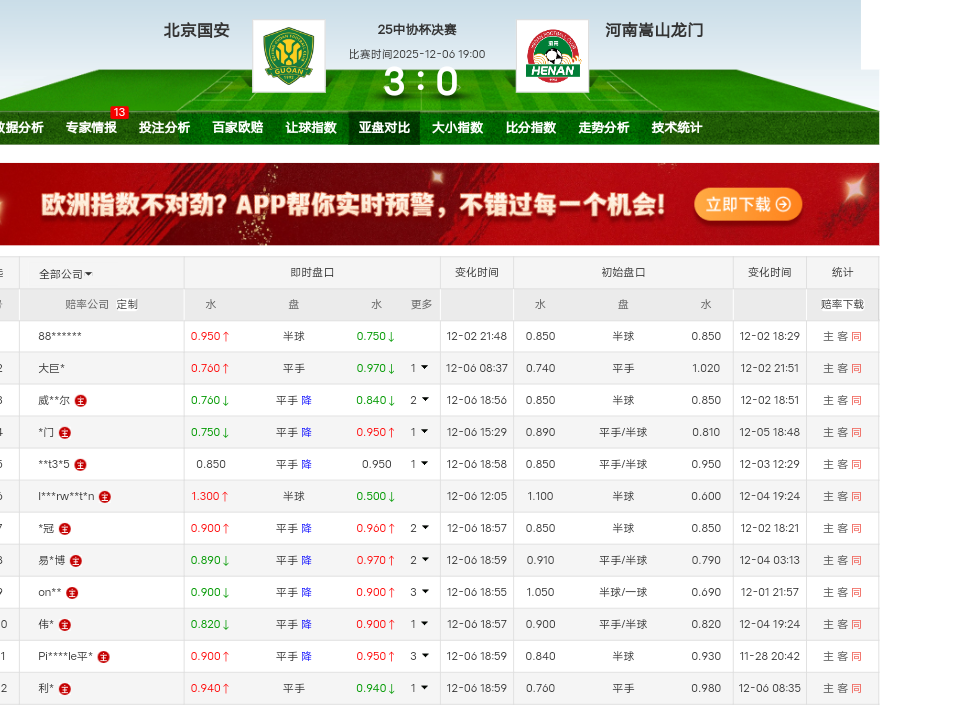Click the red 主 badge next to *门
This screenshot has width=975, height=705.
pos(65,433)
